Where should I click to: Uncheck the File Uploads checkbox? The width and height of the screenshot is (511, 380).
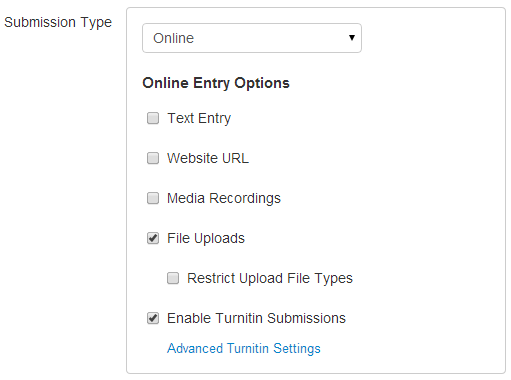click(153, 238)
